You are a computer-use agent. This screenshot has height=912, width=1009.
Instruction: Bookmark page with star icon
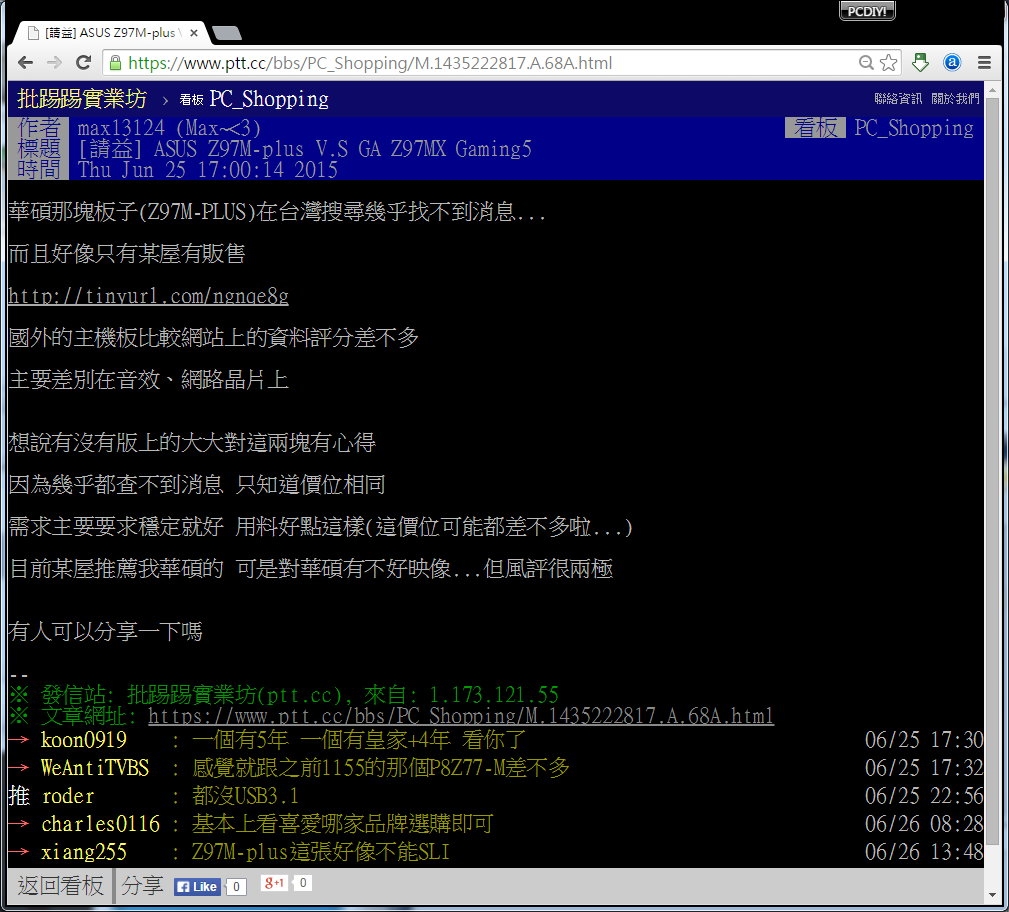tap(888, 62)
